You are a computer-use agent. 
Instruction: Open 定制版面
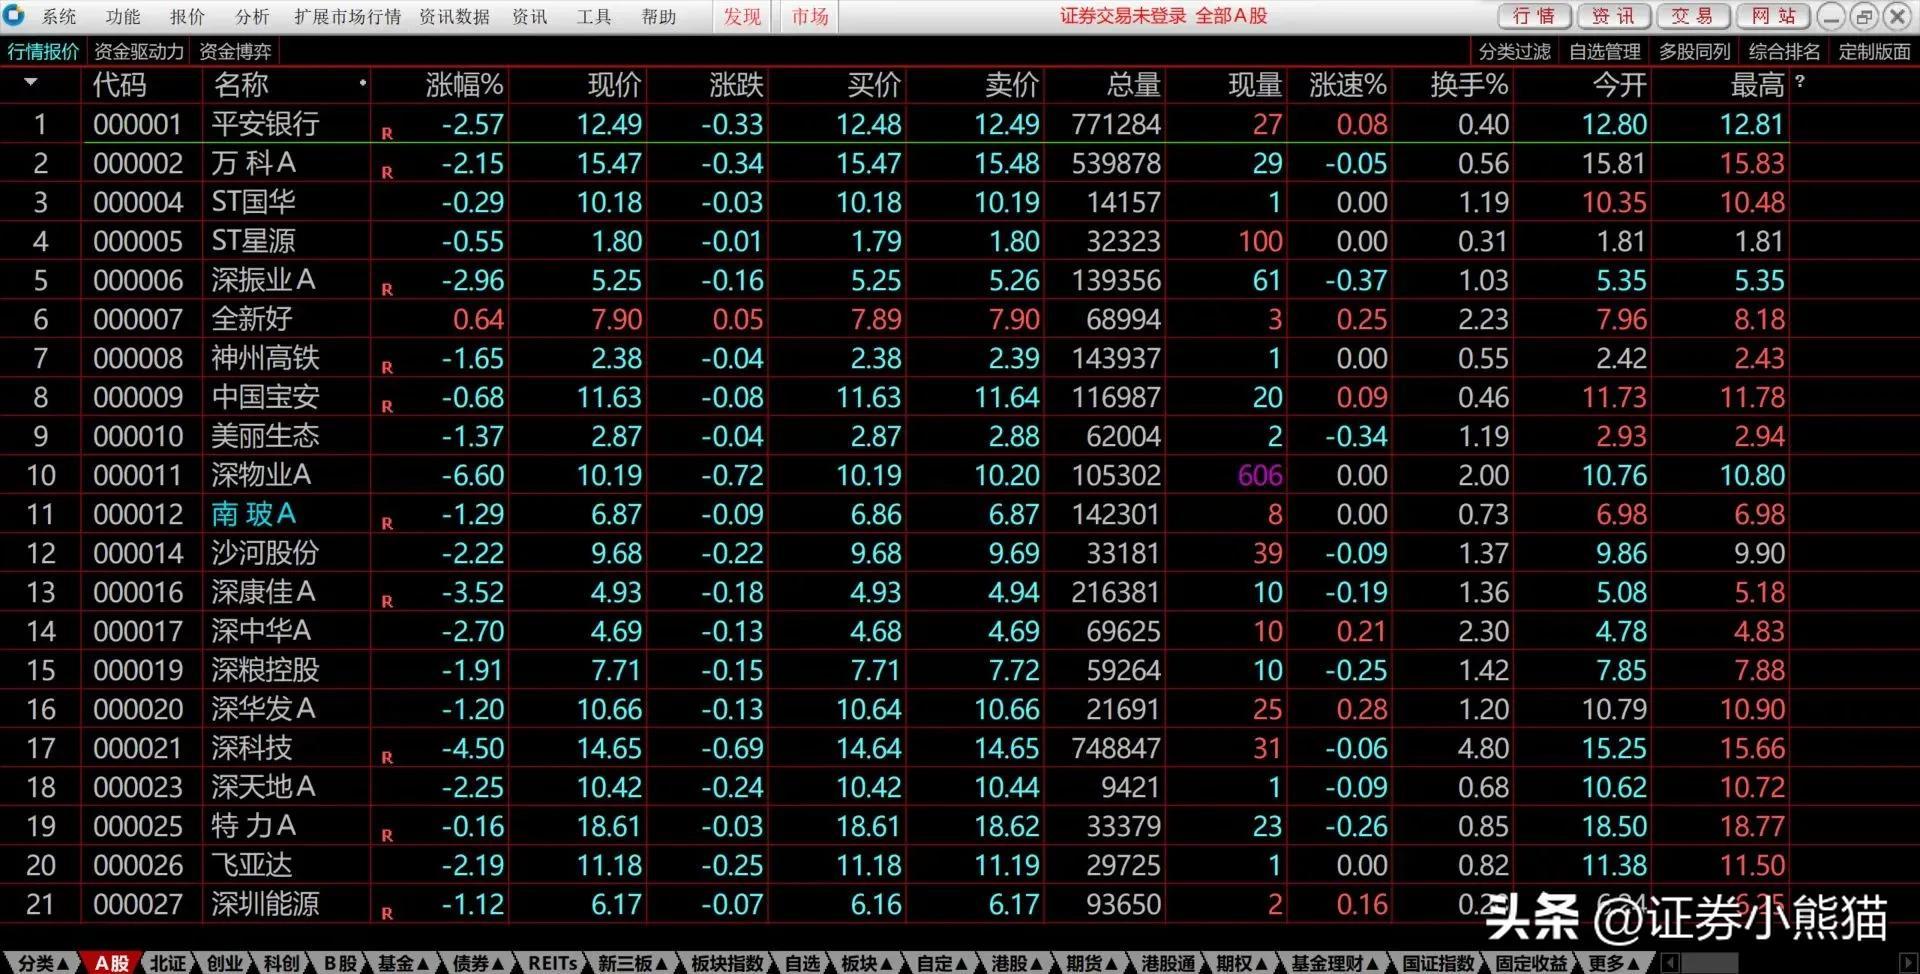click(x=1875, y=51)
